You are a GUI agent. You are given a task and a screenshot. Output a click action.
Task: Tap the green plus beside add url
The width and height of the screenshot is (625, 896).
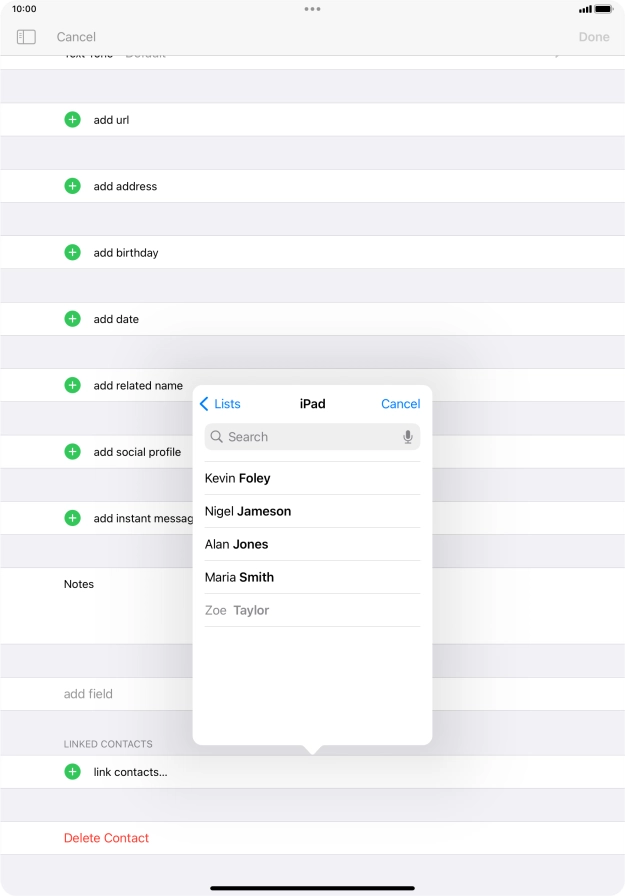coord(72,120)
